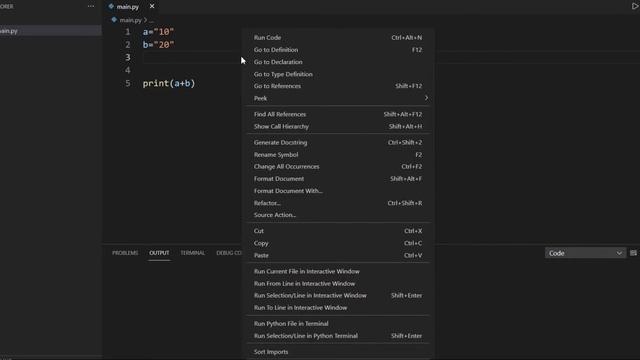Click the panel layout icon beside Code dropdown
640x360 pixels.
coord(633,253)
